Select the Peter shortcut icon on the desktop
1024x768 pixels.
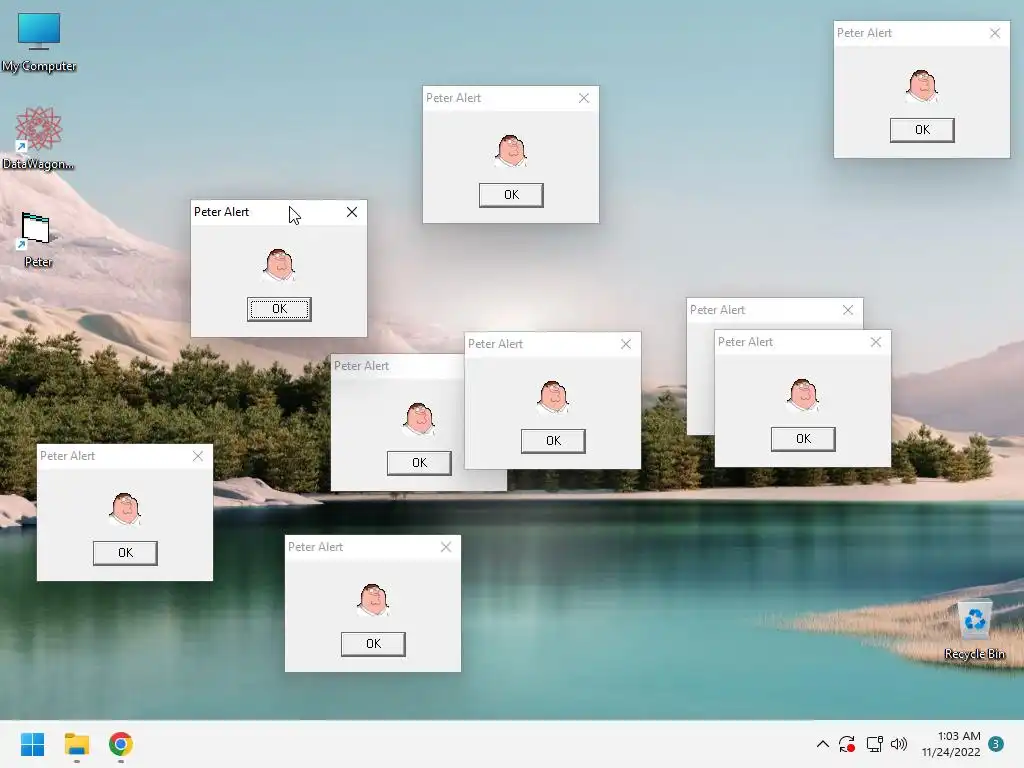pyautogui.click(x=37, y=239)
